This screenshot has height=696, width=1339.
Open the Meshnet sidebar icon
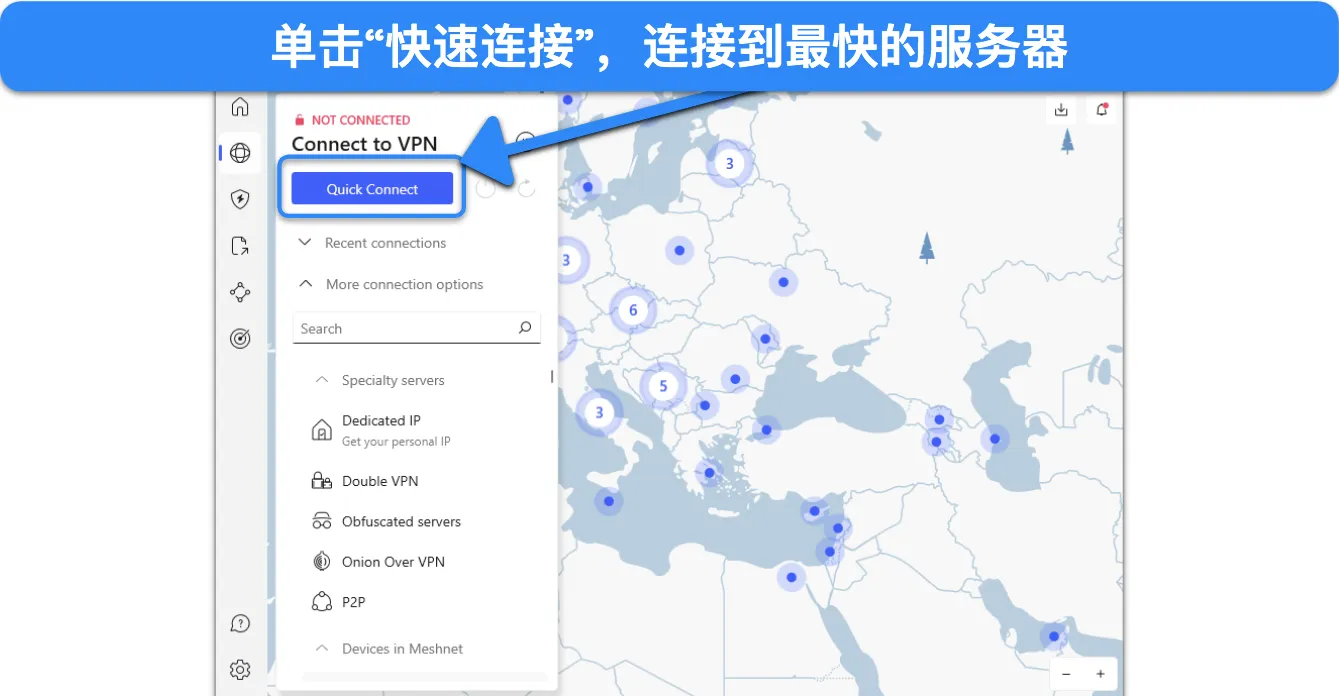pos(240,292)
